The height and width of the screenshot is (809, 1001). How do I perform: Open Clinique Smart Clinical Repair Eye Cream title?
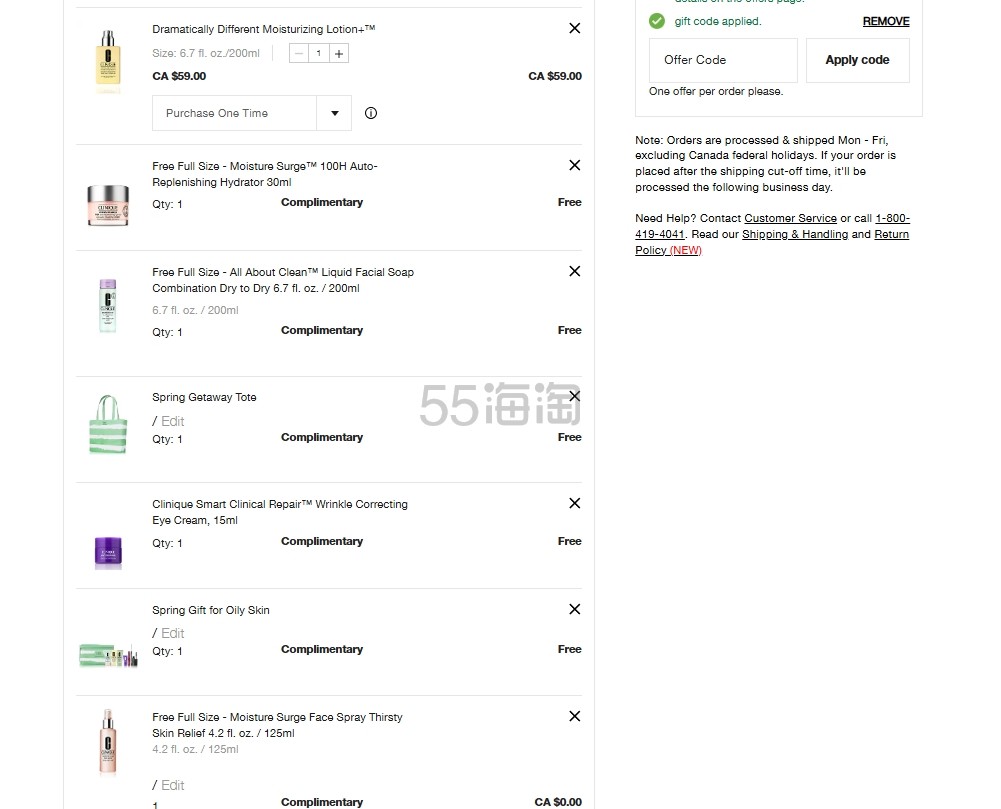[280, 512]
